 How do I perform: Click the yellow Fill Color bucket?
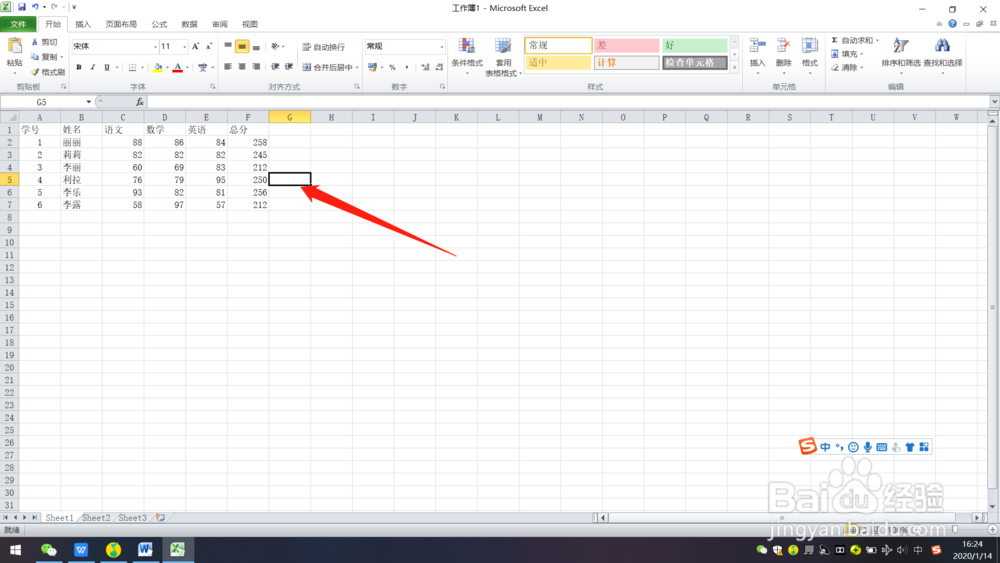pos(158,67)
